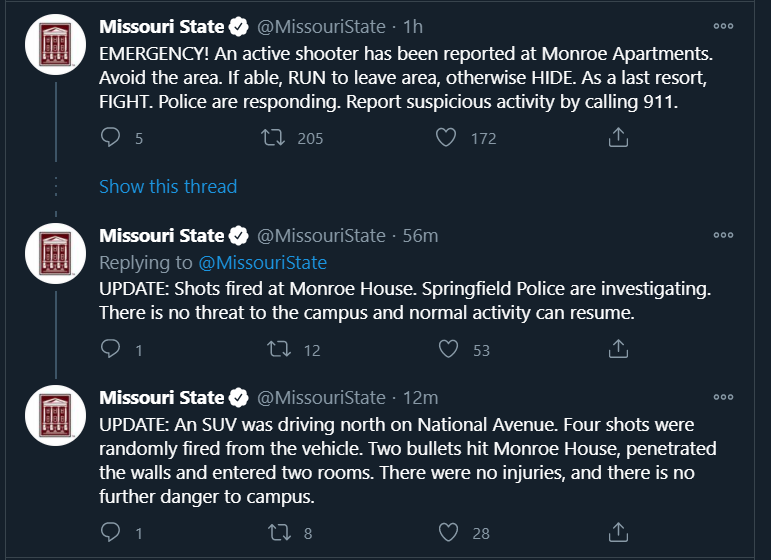Open Missouri State avatar on first tweet
The height and width of the screenshot is (560, 771).
click(56, 45)
